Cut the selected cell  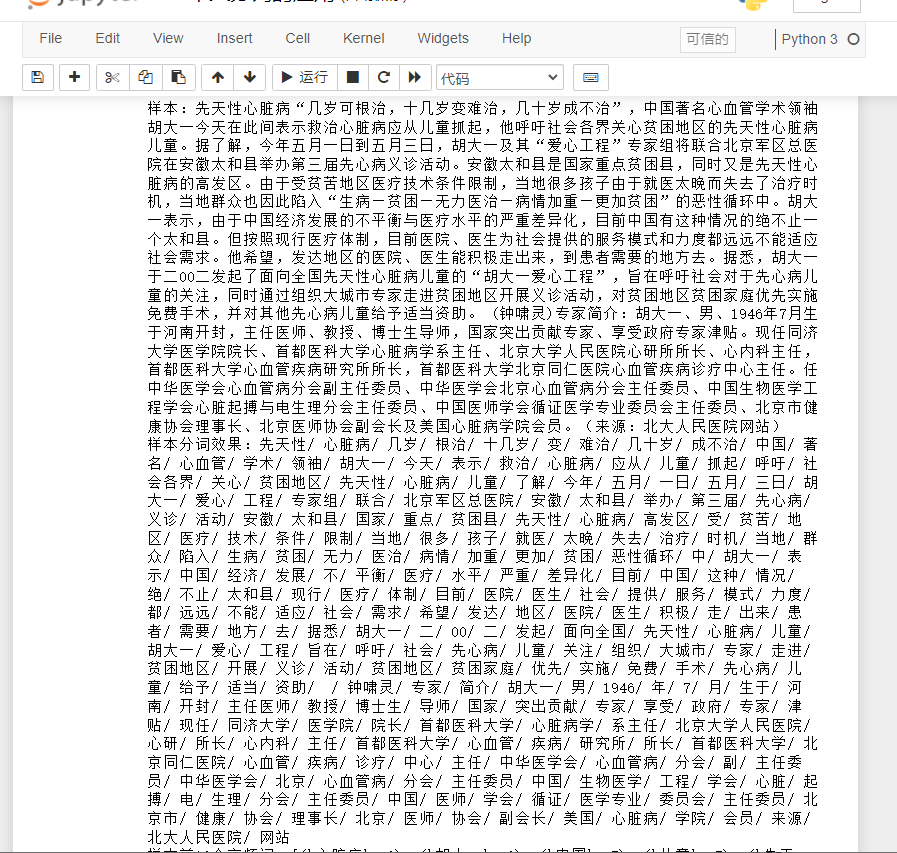tap(113, 77)
